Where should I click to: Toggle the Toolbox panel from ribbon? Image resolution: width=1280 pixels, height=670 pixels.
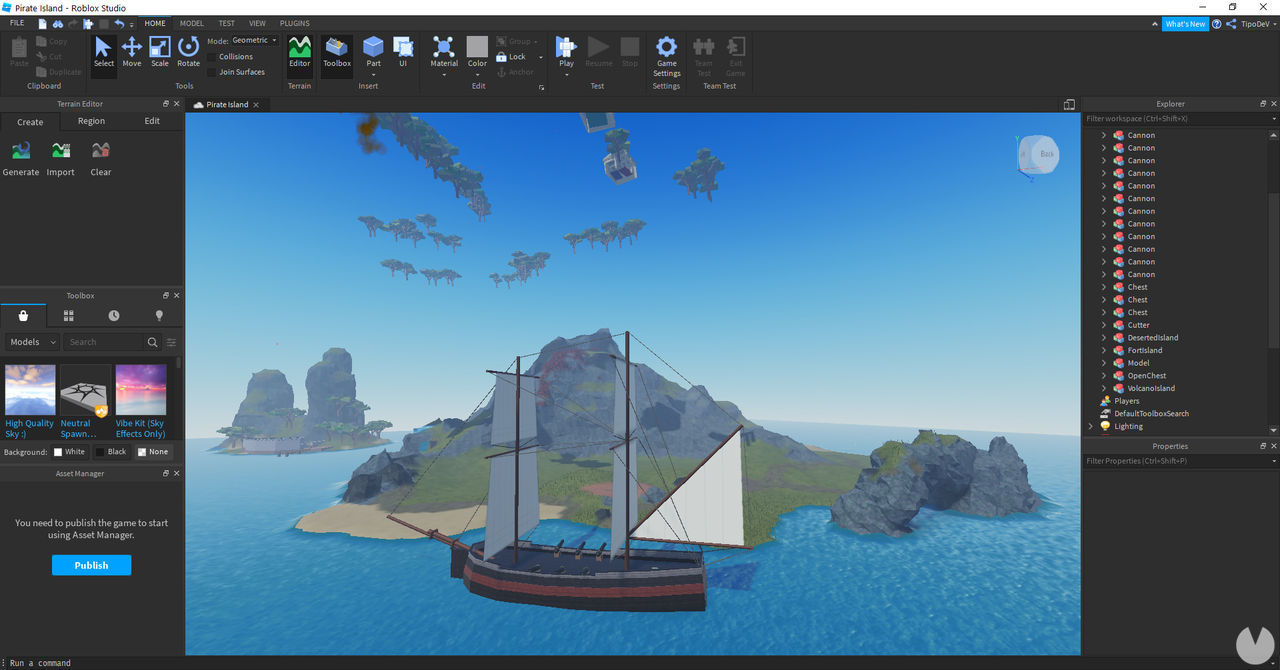pos(337,52)
